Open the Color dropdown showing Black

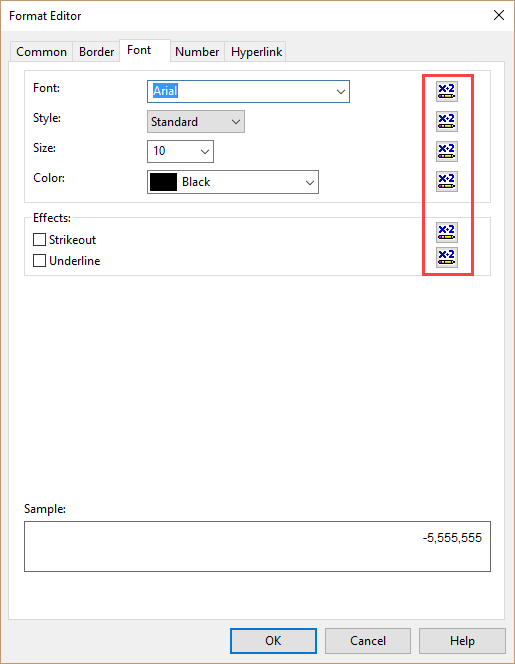click(233, 182)
